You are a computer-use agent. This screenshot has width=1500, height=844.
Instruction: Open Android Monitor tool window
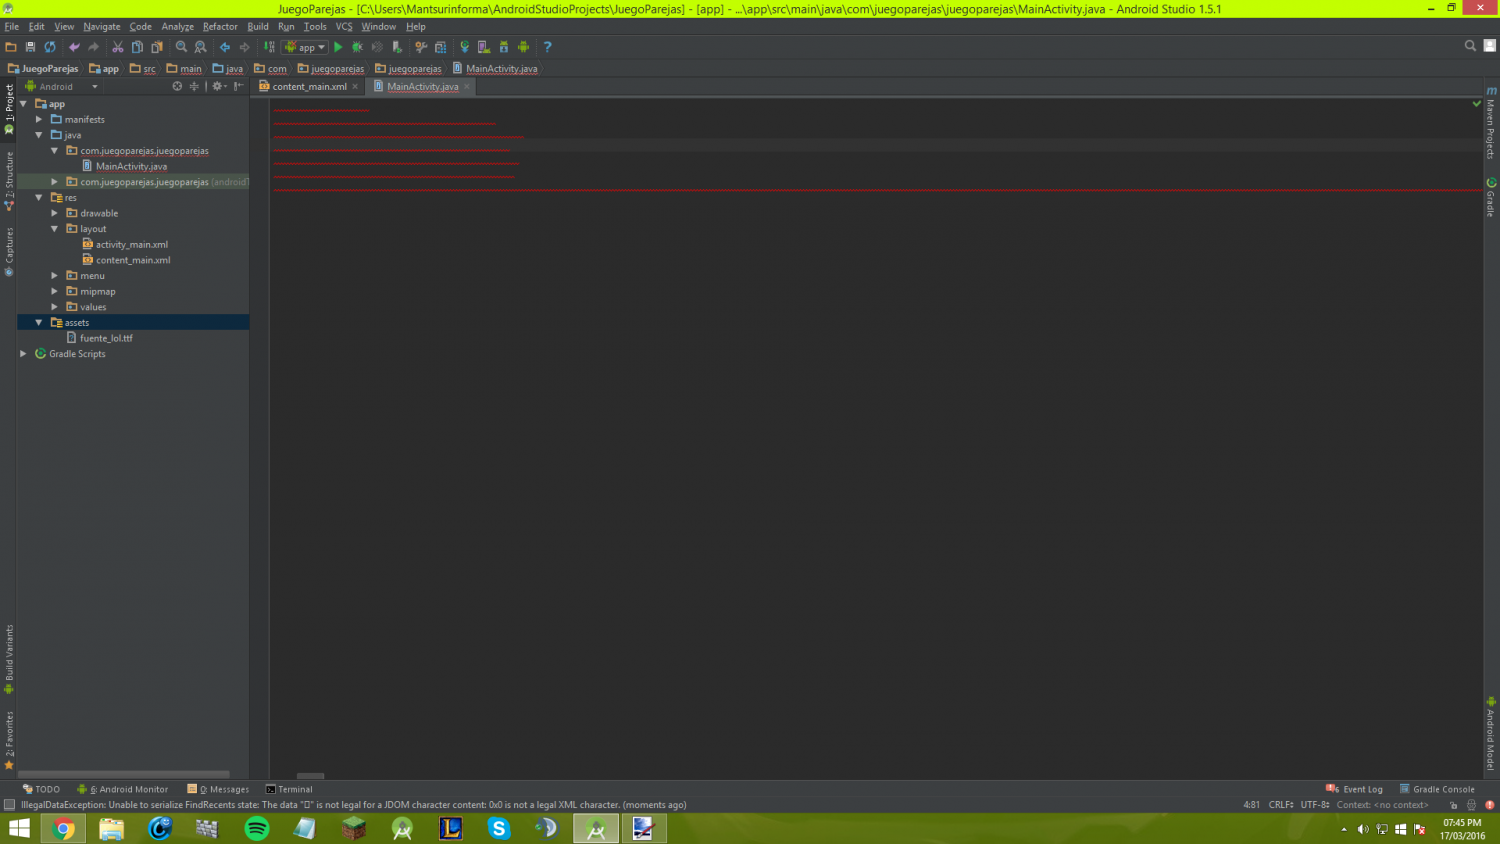tap(123, 789)
